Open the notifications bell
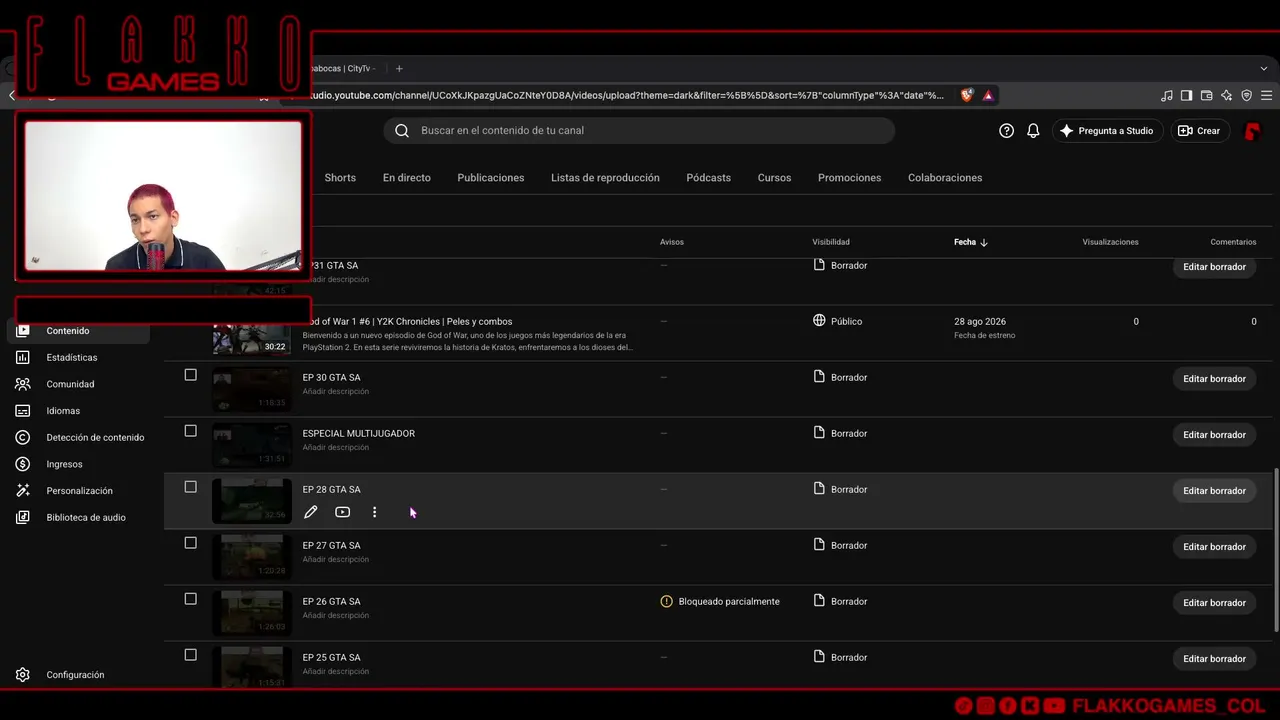Screen dimensions: 1280x720 pos(1034,130)
